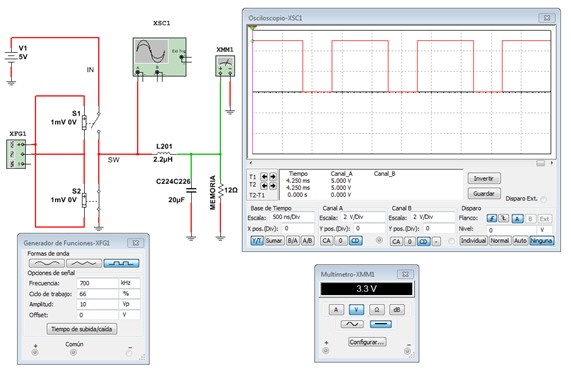
Task: Set multimeter to ammeter mode A
Action: point(336,310)
